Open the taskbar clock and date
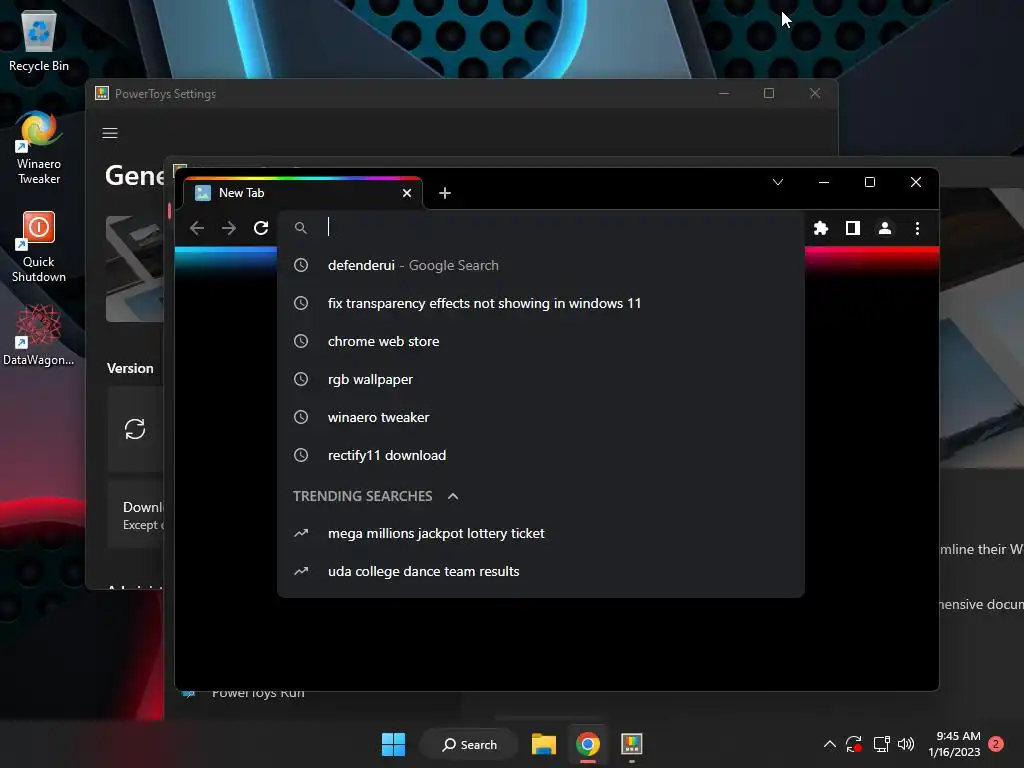This screenshot has width=1024, height=768. click(954, 744)
